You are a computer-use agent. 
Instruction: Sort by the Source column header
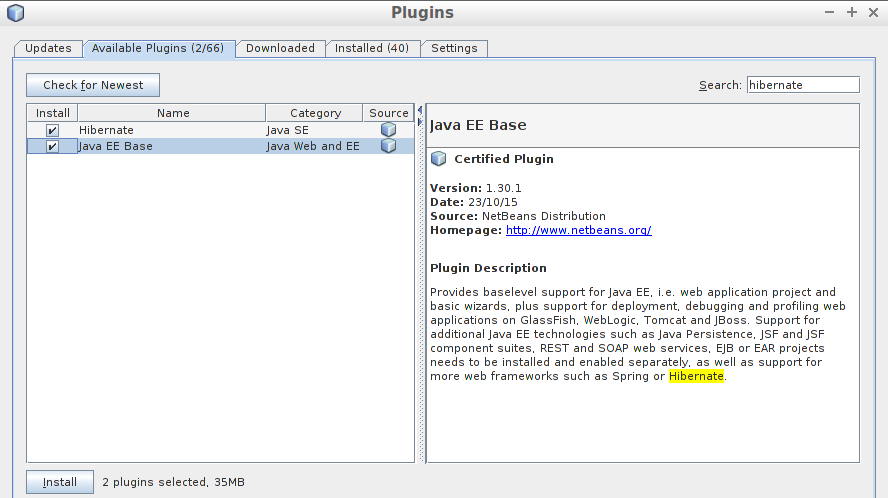(x=388, y=113)
